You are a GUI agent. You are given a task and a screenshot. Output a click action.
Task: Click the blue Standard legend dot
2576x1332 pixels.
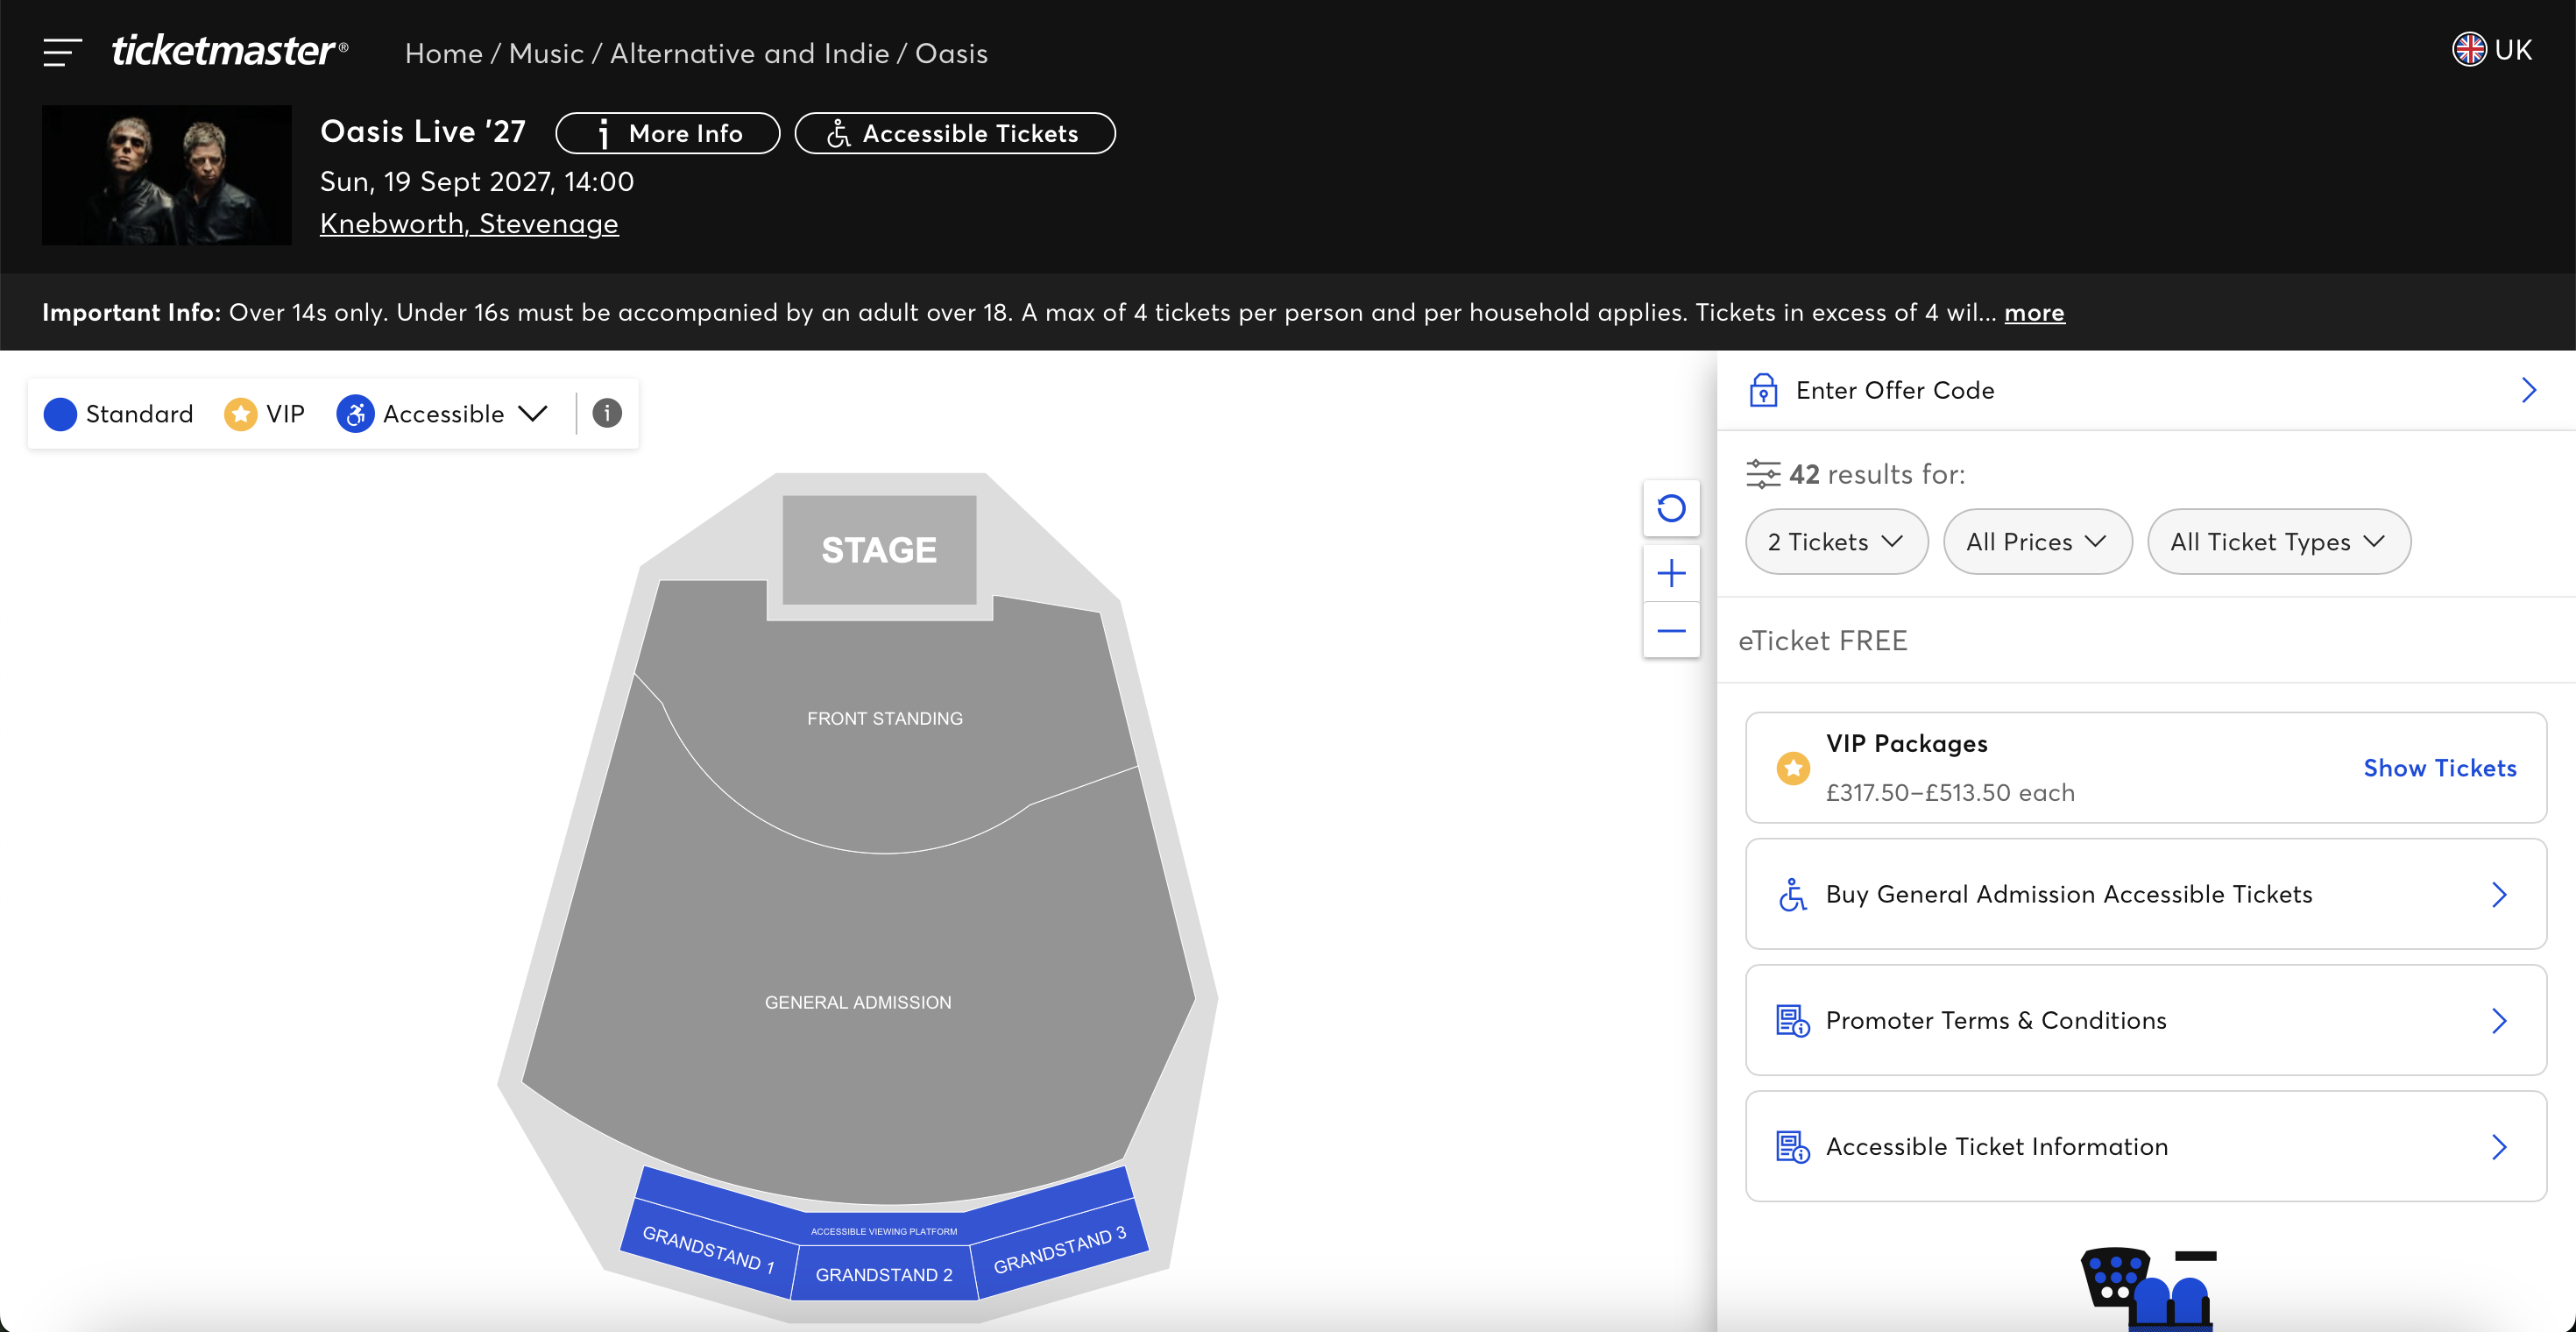(60, 414)
